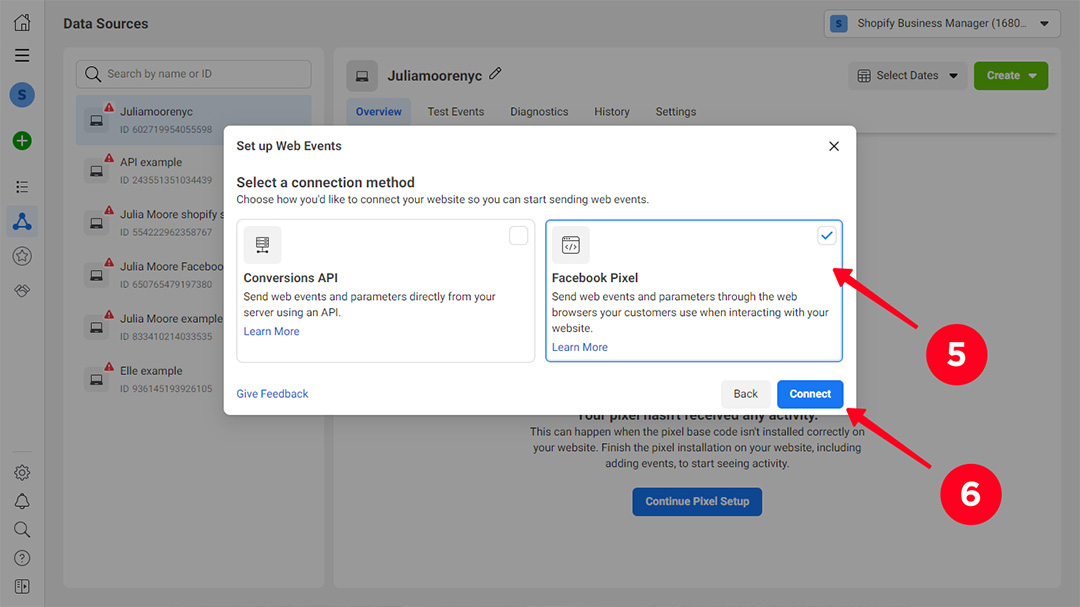Click the calendar icon in Select Dates
This screenshot has width=1080, height=607.
(x=864, y=76)
